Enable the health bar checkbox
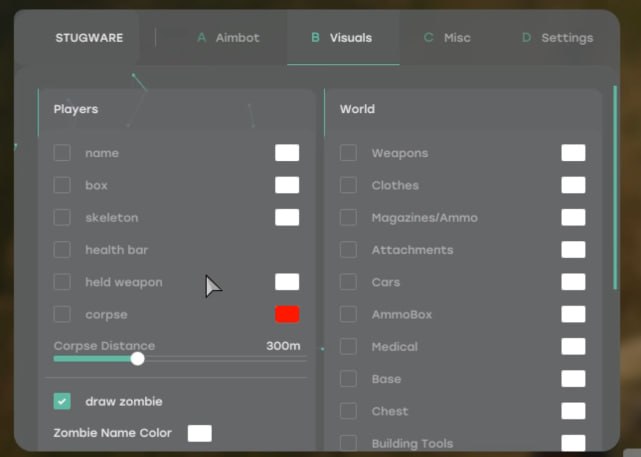 [x=62, y=250]
